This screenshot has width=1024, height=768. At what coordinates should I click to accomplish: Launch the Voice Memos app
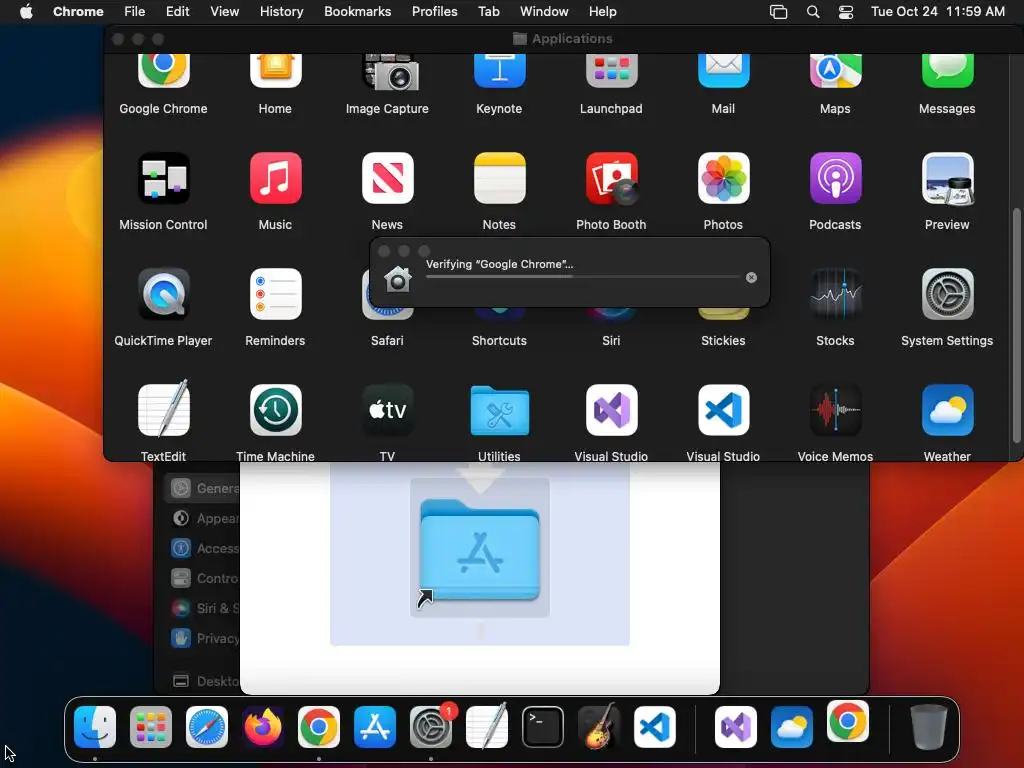835,410
